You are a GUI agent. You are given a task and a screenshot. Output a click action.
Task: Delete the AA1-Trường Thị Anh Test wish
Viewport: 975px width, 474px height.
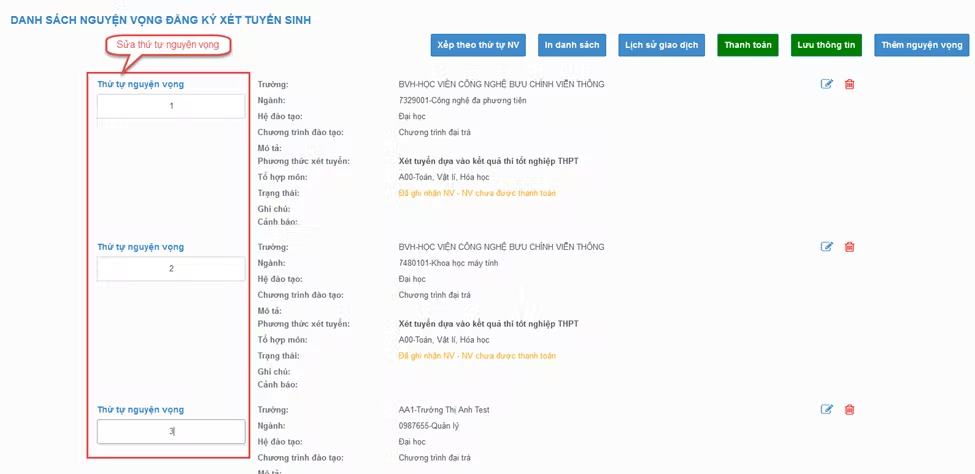tap(850, 409)
